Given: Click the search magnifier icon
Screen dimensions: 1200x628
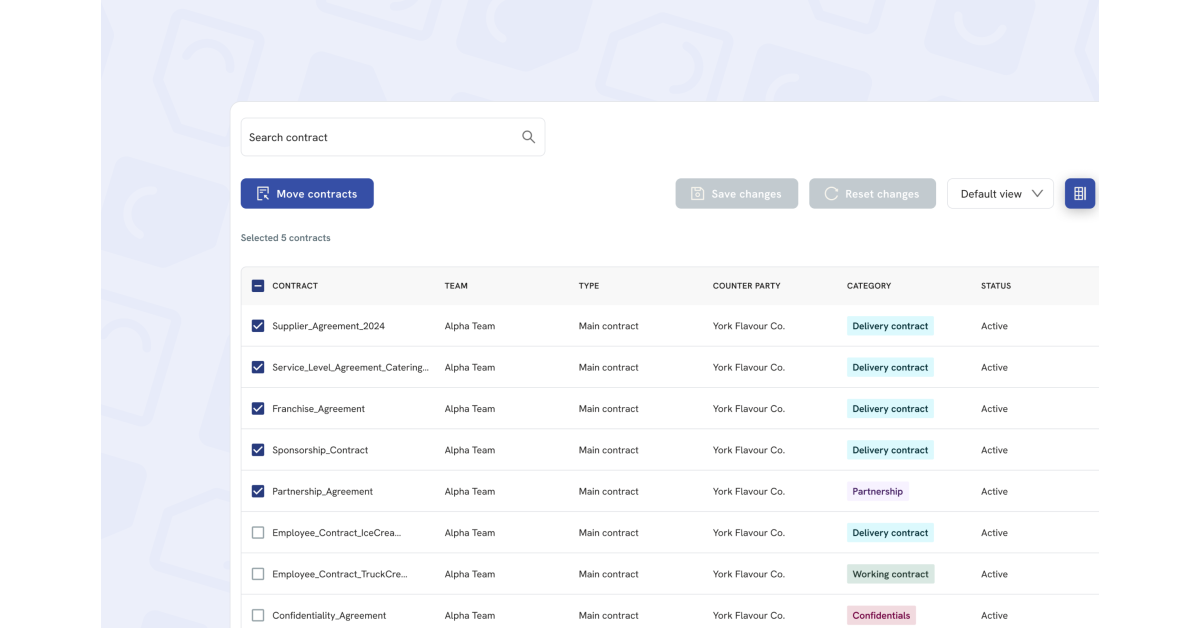Looking at the screenshot, I should tap(528, 137).
